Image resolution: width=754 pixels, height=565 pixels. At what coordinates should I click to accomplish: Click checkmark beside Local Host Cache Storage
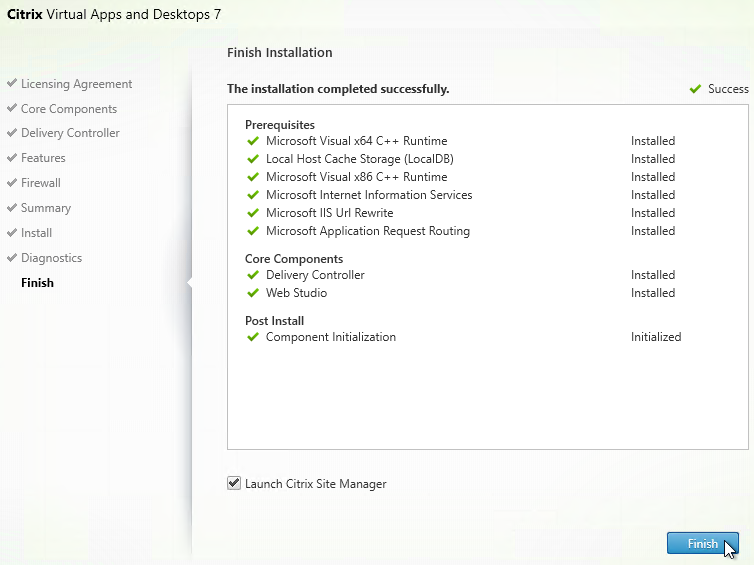pyautogui.click(x=252, y=159)
